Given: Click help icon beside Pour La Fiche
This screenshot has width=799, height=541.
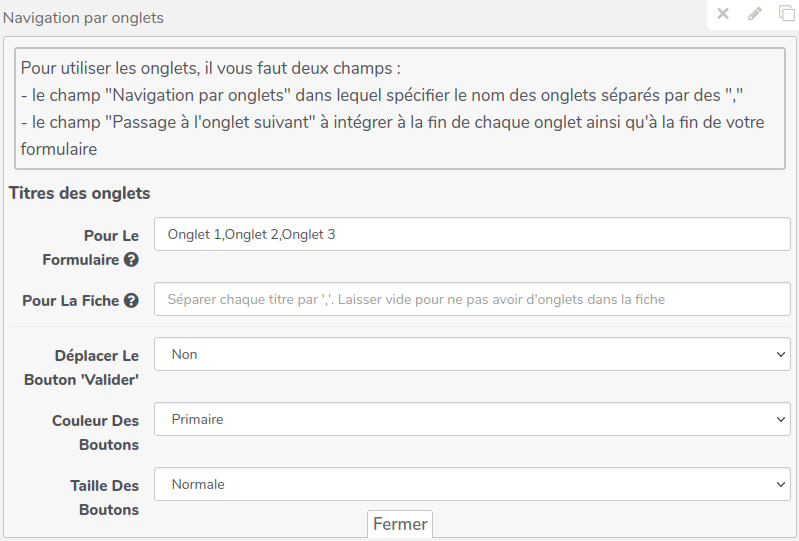Looking at the screenshot, I should tap(131, 300).
